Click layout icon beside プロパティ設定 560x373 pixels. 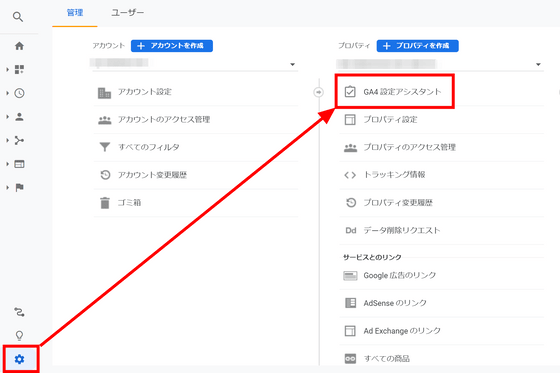click(x=350, y=119)
